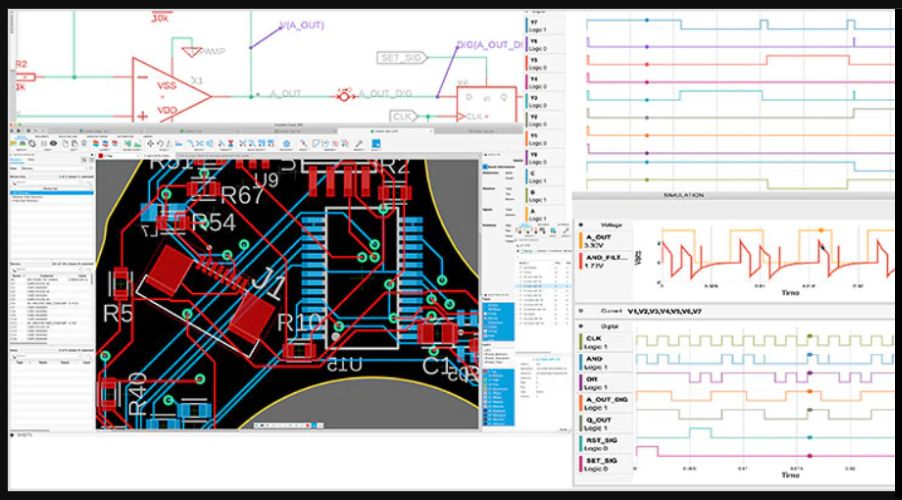Select the SET_SIG Logic 0 signal label
Image resolution: width=902 pixels, height=500 pixels.
tap(601, 464)
